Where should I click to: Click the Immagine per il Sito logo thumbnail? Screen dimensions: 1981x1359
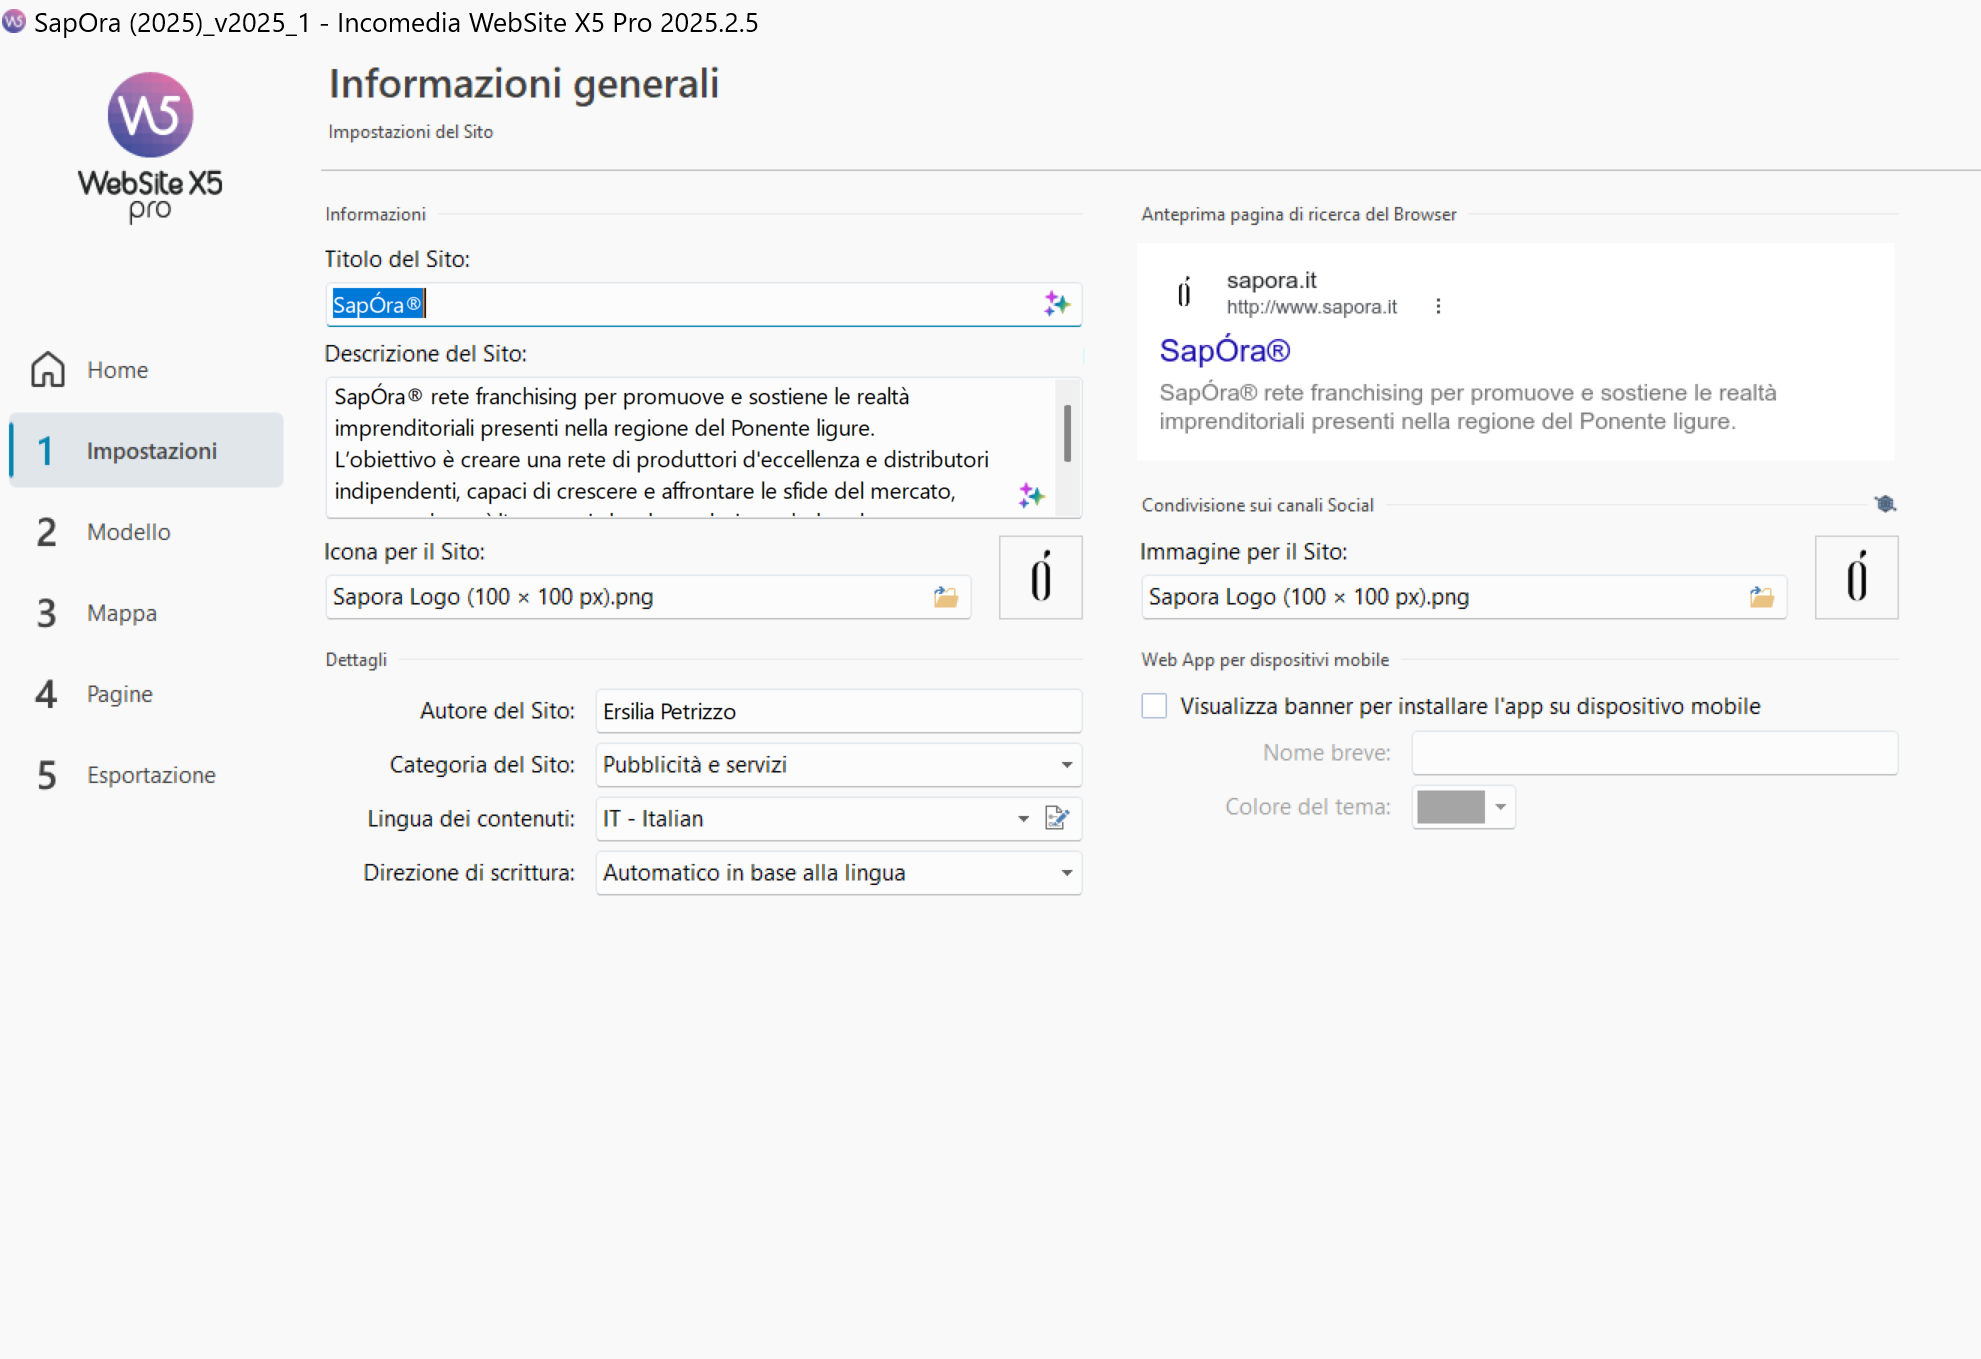point(1856,577)
